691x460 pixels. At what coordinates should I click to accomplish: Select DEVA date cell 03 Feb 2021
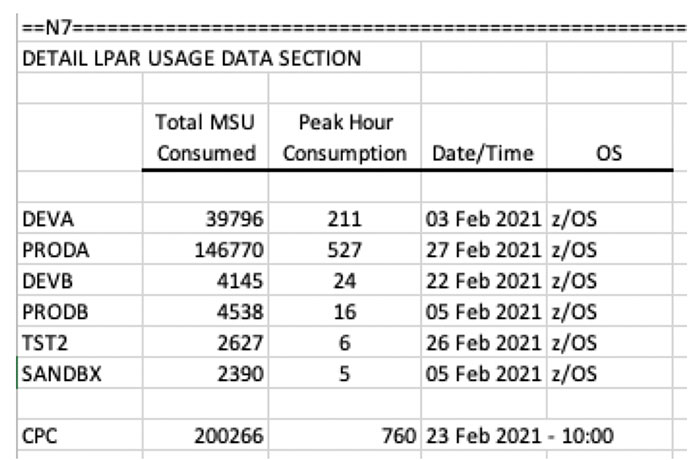(x=484, y=219)
